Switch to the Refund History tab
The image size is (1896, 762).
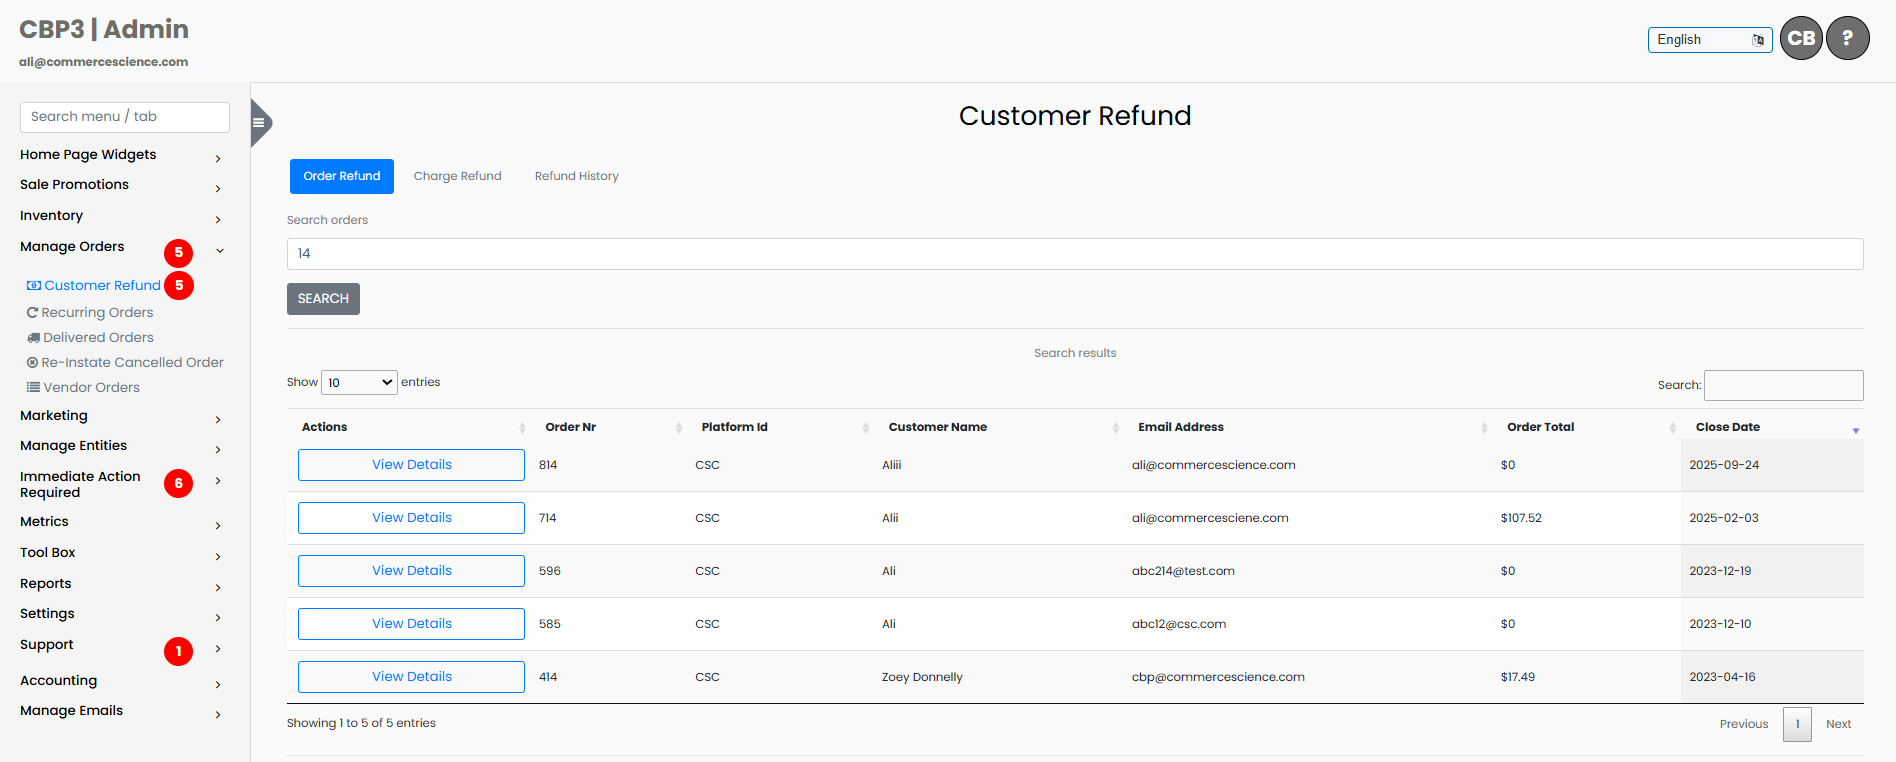(576, 176)
